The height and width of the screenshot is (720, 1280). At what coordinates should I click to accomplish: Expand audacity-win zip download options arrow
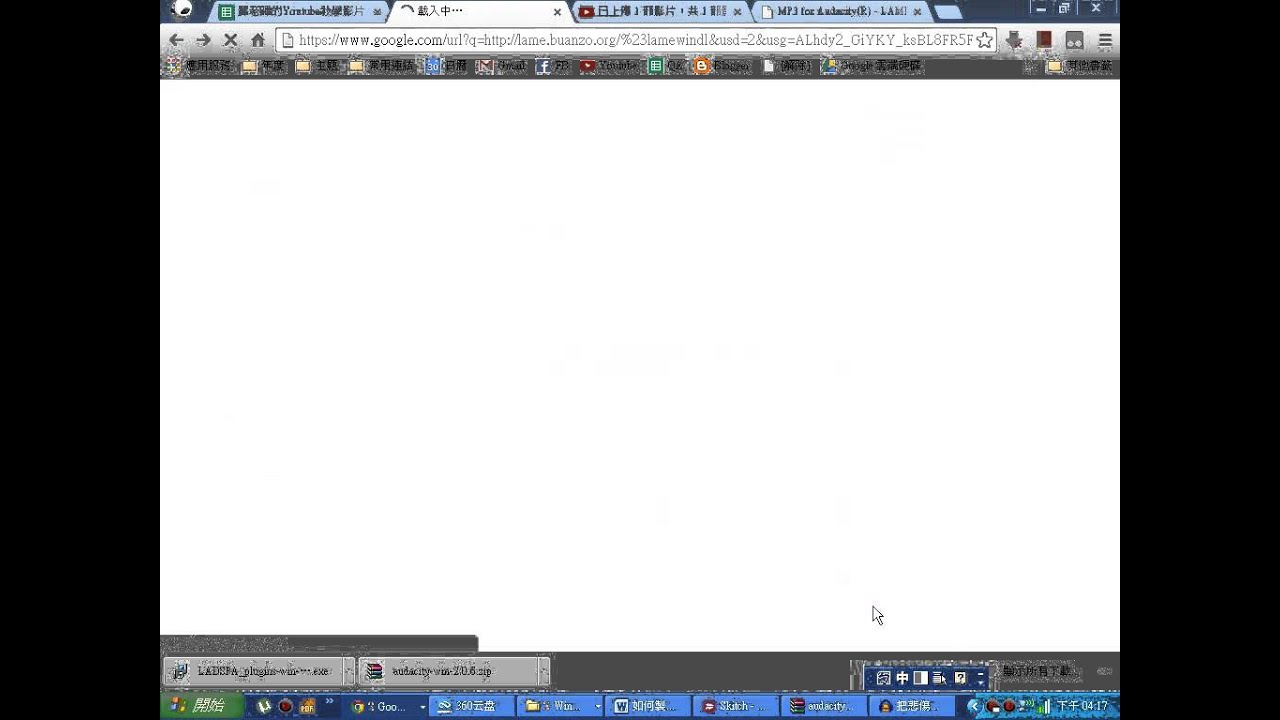544,671
